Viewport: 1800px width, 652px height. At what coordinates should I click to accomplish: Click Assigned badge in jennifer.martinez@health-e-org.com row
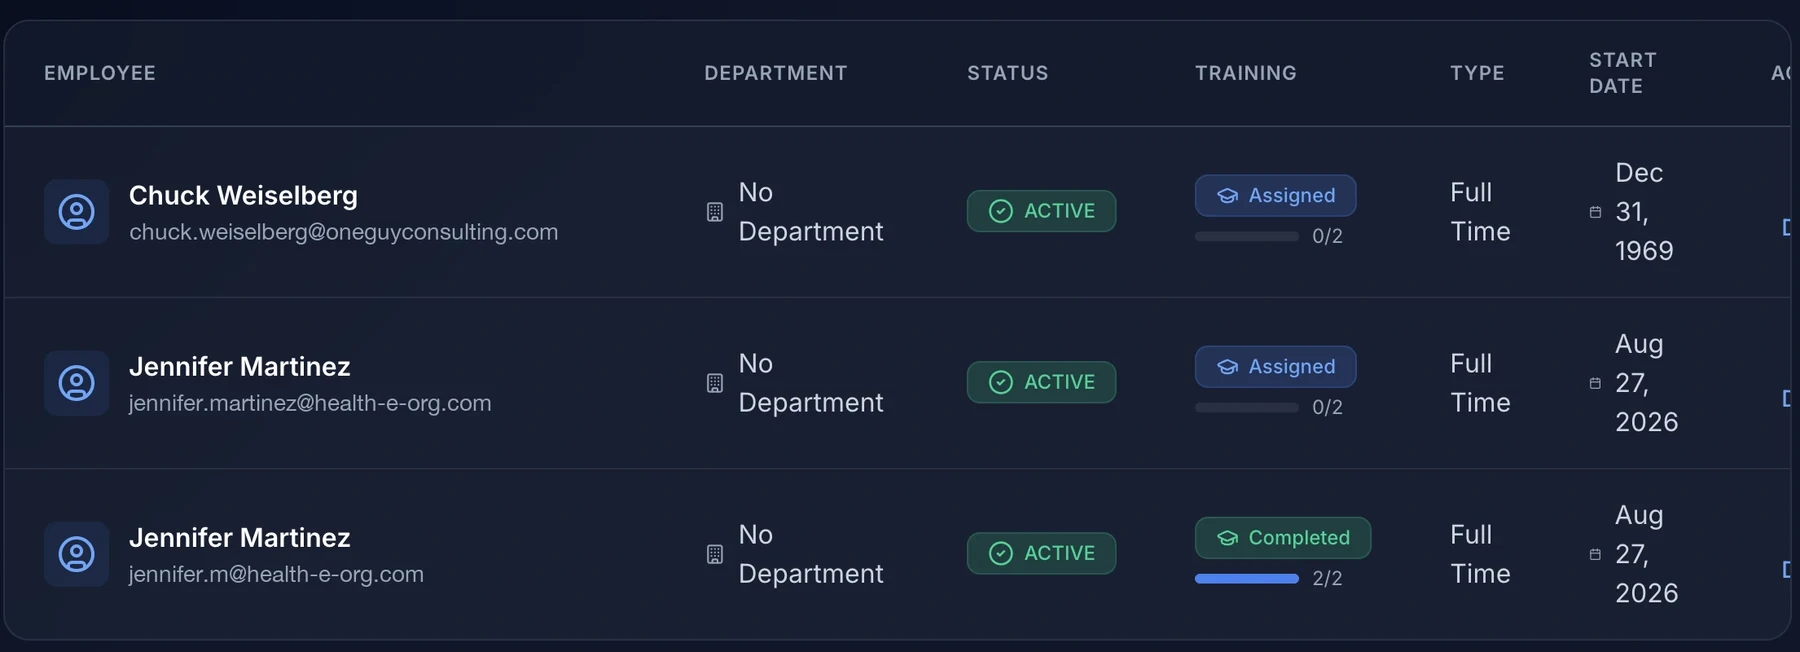pyautogui.click(x=1276, y=367)
